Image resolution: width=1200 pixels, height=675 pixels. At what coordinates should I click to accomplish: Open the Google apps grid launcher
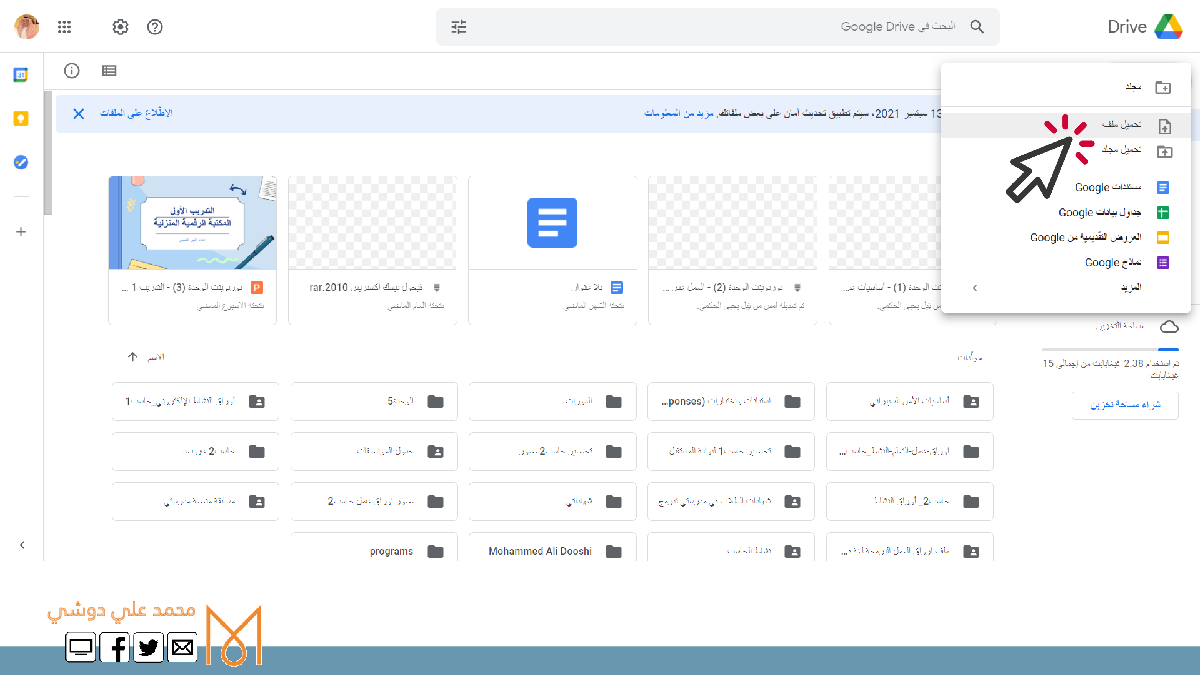point(65,27)
